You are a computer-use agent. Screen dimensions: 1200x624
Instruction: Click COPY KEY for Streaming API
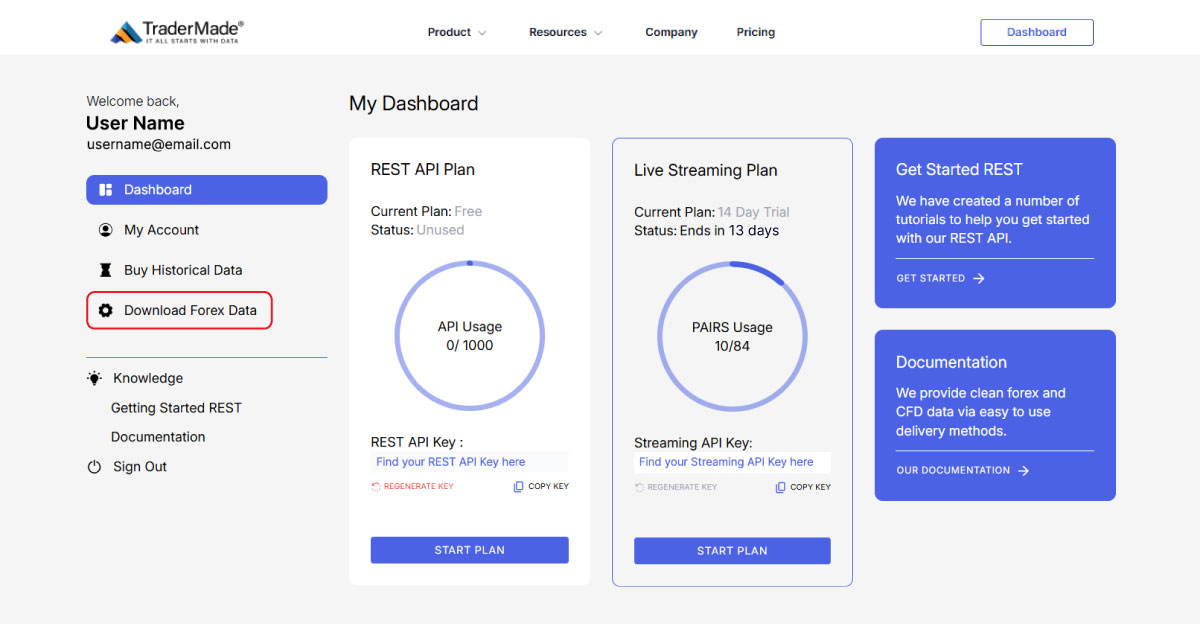point(803,487)
